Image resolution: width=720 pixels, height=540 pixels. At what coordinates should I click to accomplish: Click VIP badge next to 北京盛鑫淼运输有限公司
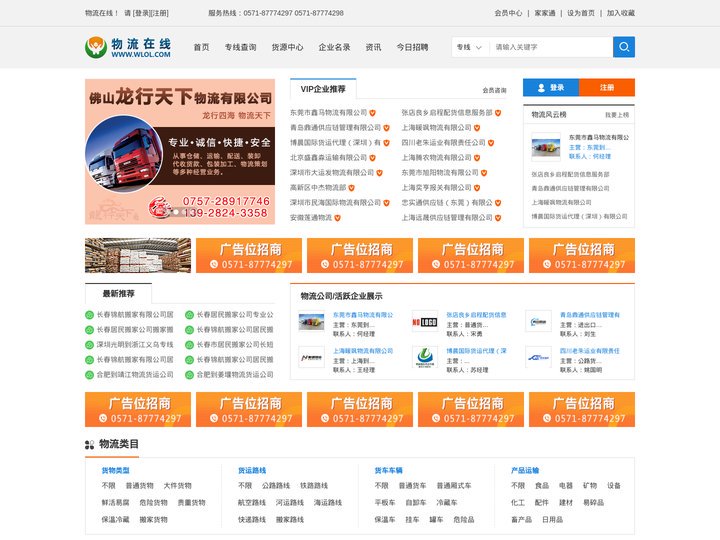372,158
